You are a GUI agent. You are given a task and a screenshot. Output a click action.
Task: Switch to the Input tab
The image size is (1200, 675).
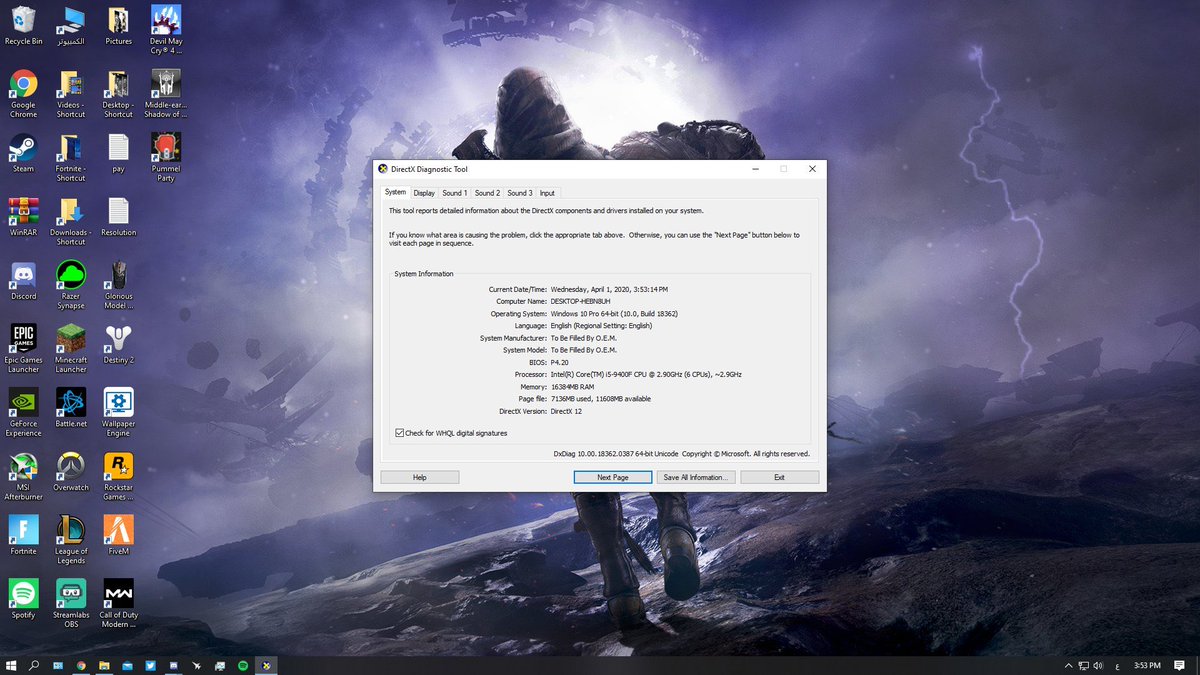pos(547,193)
